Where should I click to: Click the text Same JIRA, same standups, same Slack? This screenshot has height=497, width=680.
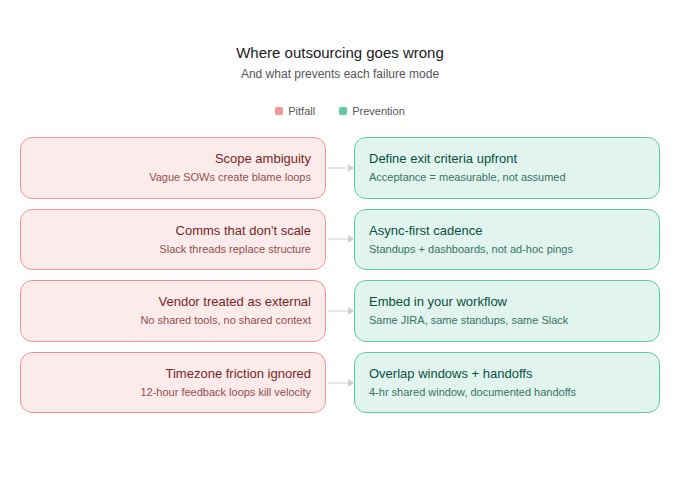pyautogui.click(x=468, y=321)
